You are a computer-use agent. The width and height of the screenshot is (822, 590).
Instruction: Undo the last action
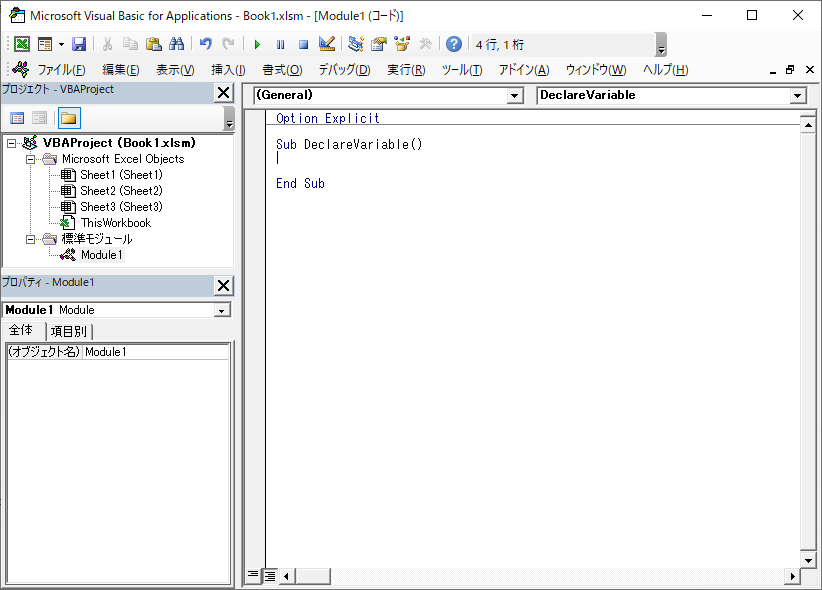tap(206, 44)
